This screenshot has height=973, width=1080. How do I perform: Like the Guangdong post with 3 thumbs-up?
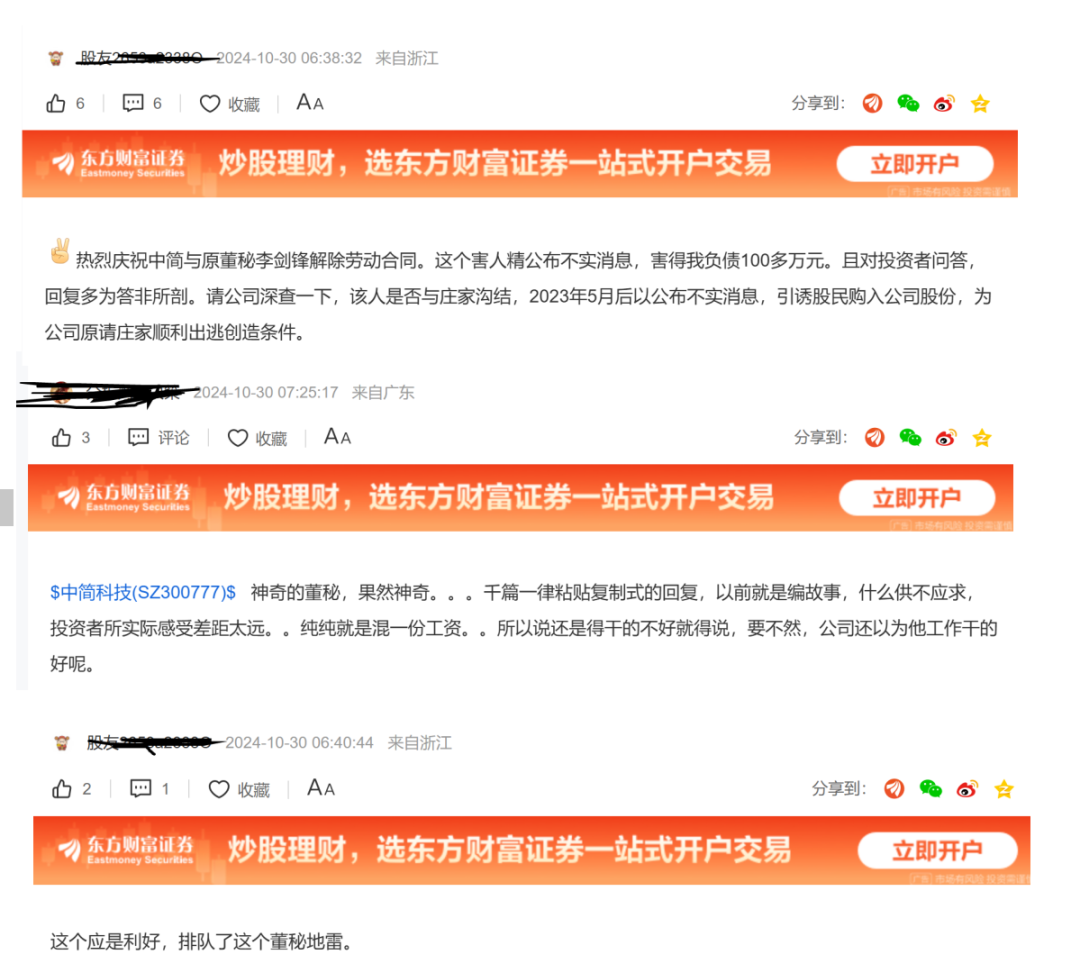[x=70, y=437]
